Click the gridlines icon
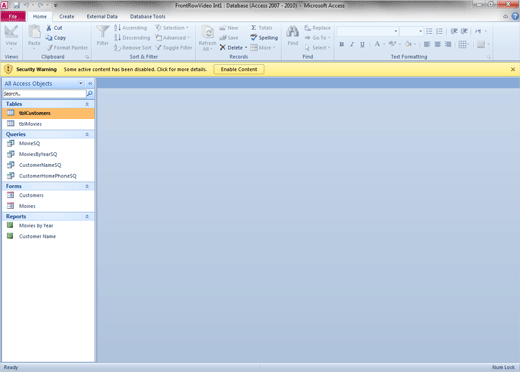 pos(462,44)
